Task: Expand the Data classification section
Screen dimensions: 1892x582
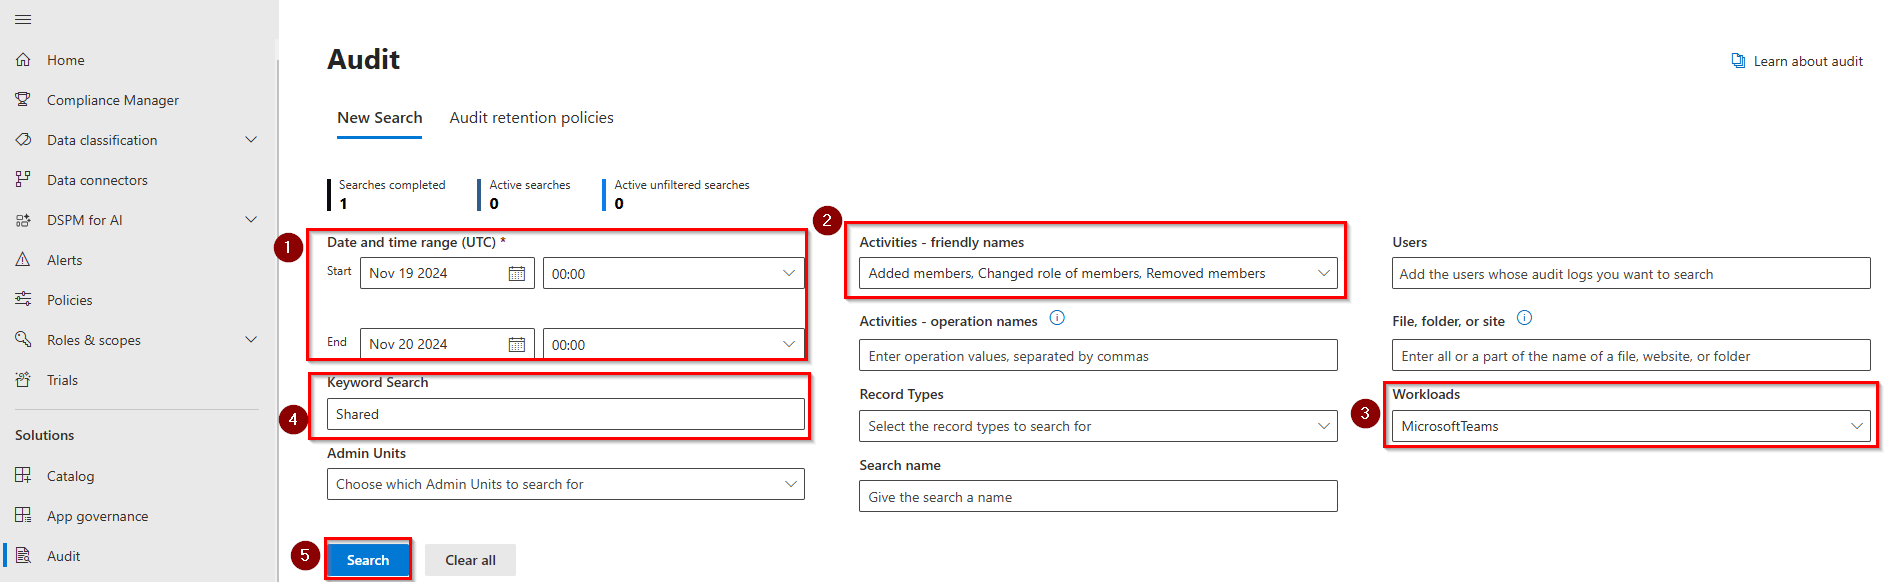Action: coord(251,140)
